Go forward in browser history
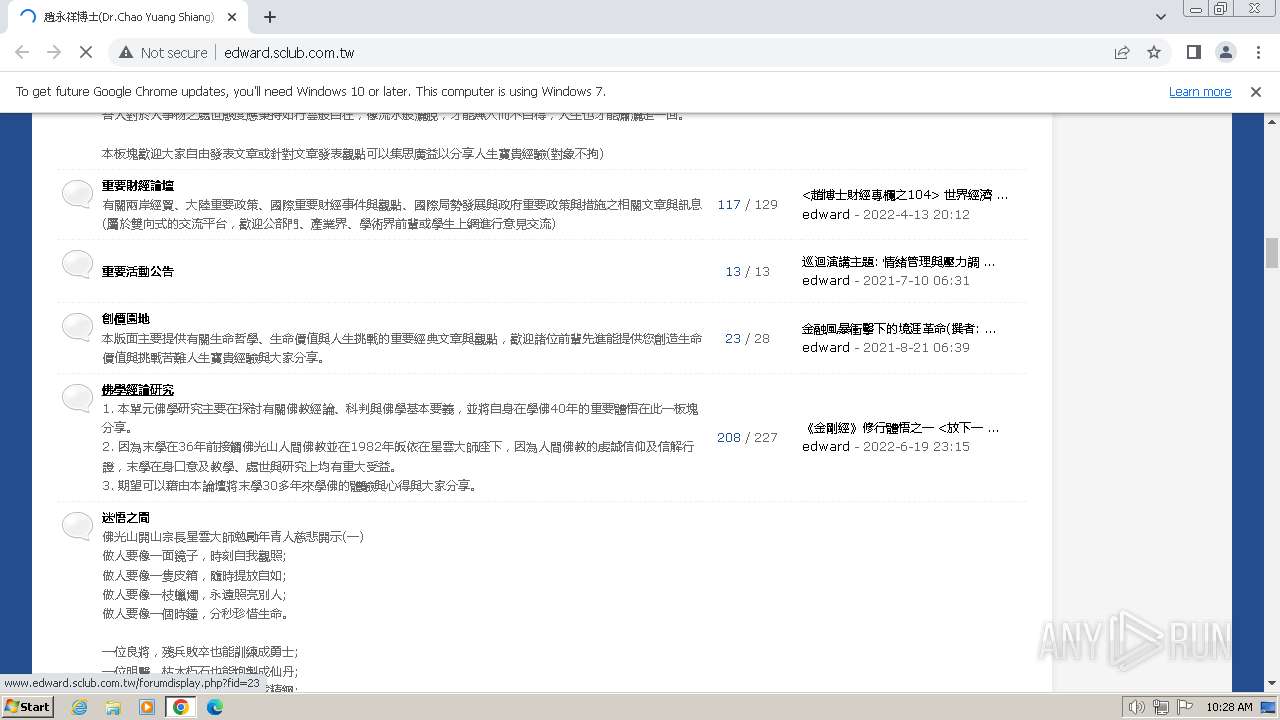The width and height of the screenshot is (1280, 720). (54, 52)
